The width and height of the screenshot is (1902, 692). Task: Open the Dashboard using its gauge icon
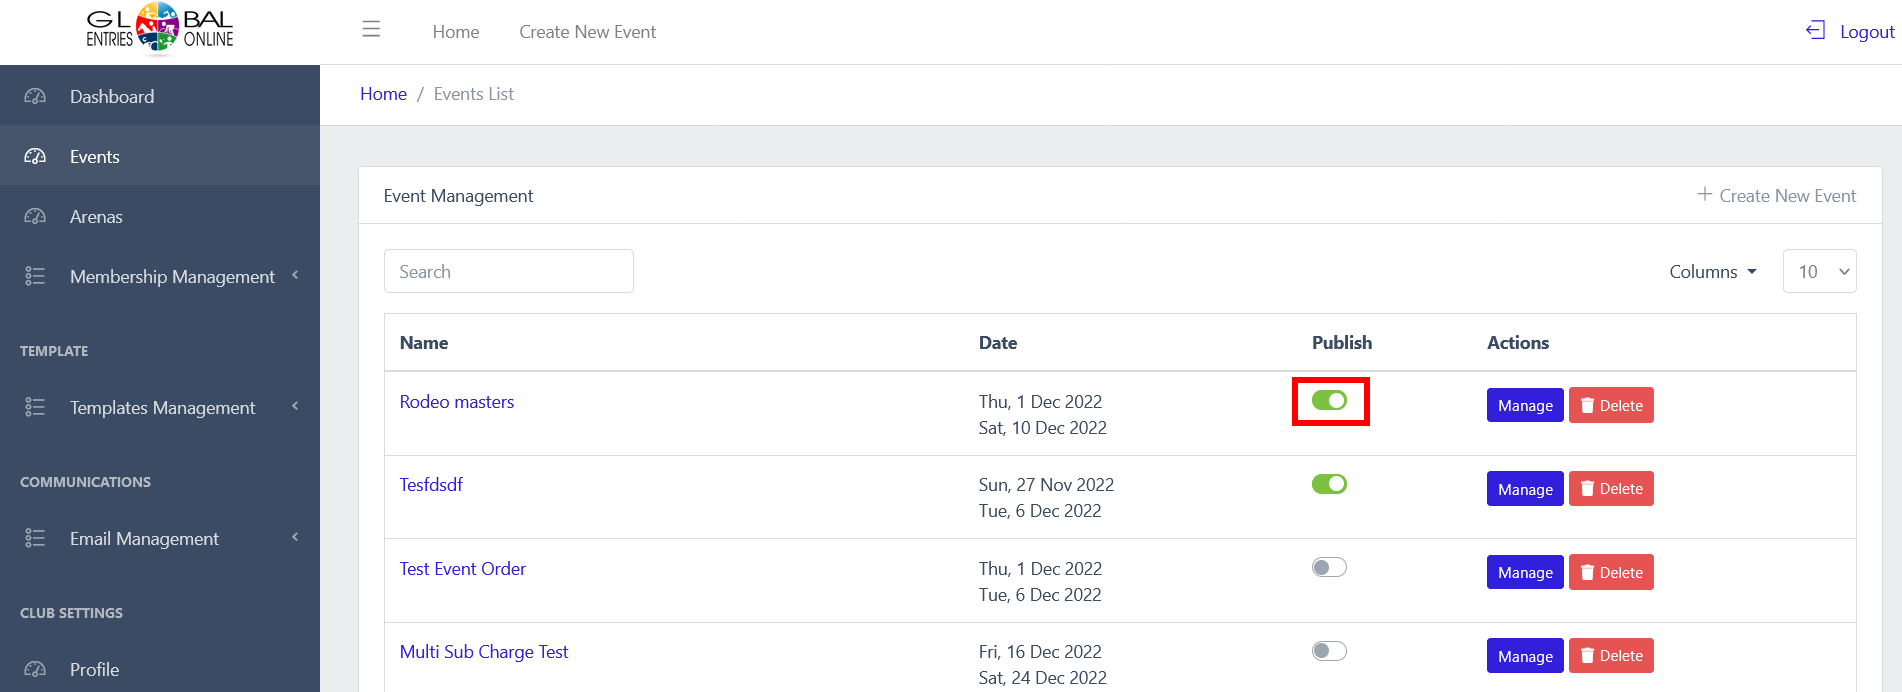point(35,96)
